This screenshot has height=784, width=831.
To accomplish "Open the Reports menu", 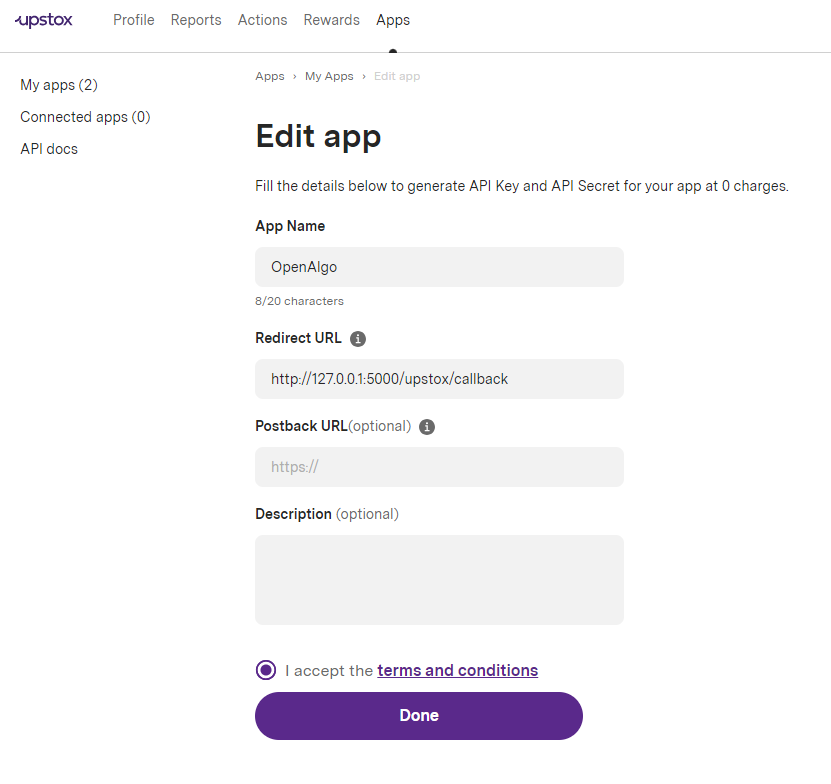I will [x=196, y=20].
